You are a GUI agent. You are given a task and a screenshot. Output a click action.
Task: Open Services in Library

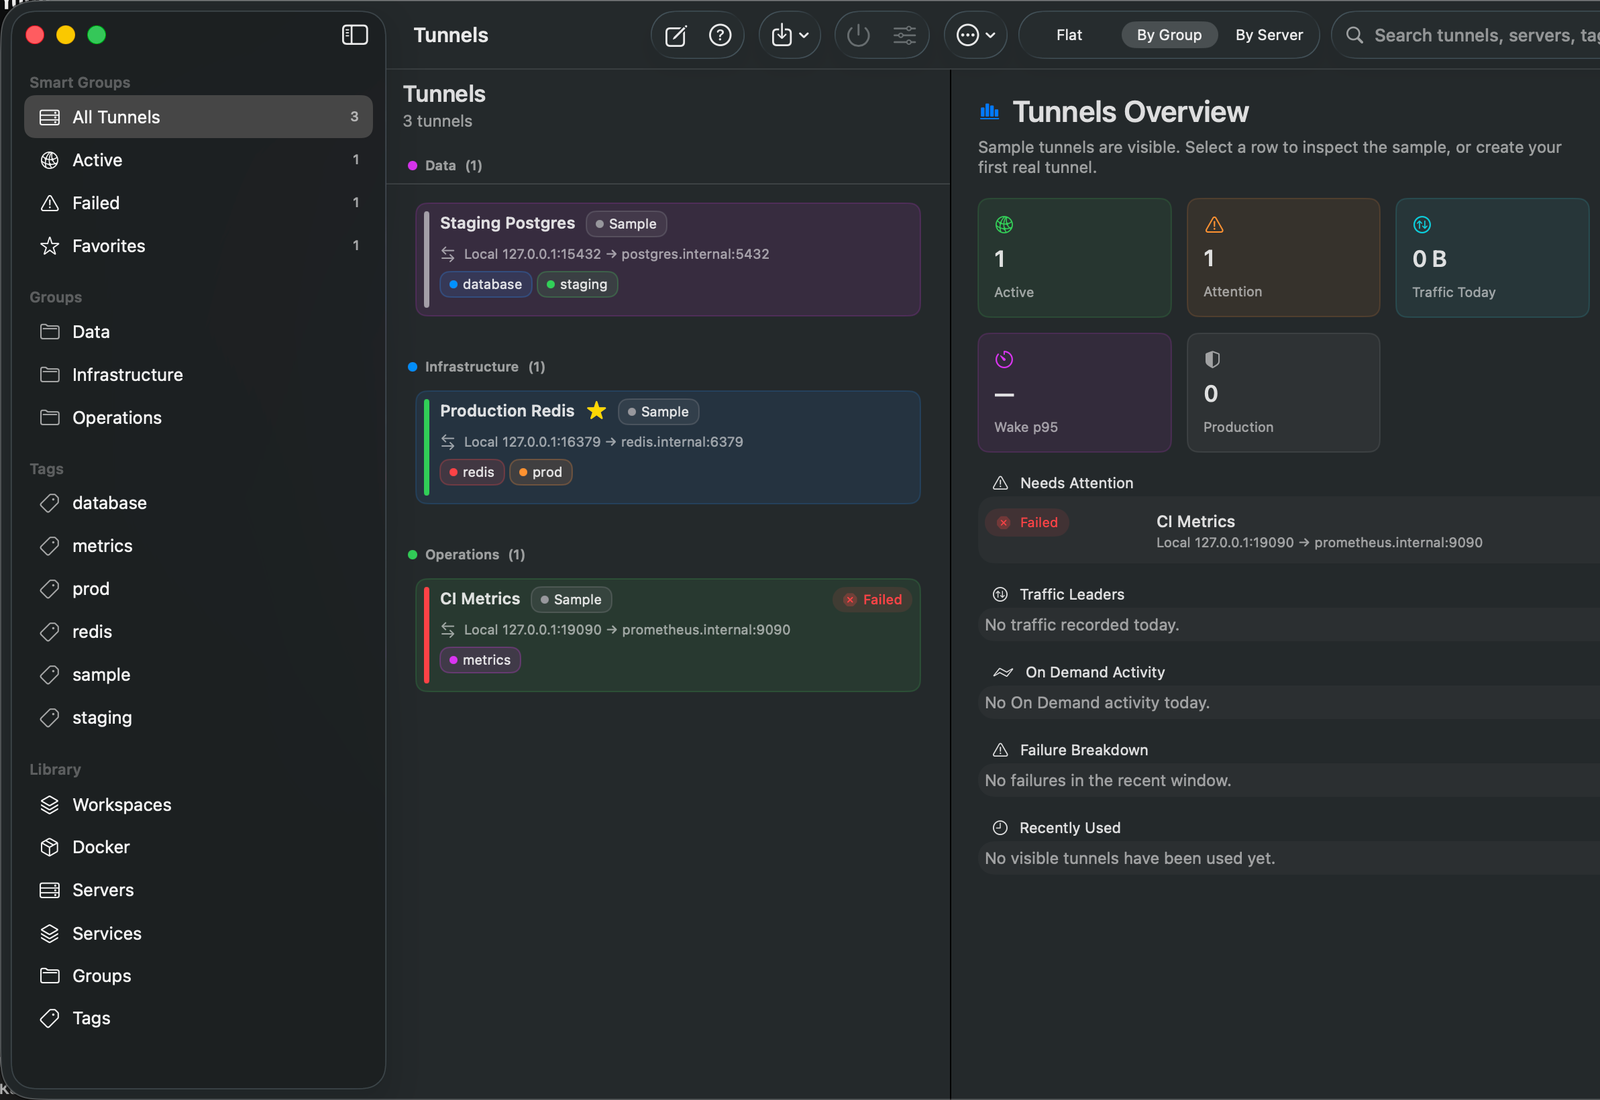(x=198, y=934)
